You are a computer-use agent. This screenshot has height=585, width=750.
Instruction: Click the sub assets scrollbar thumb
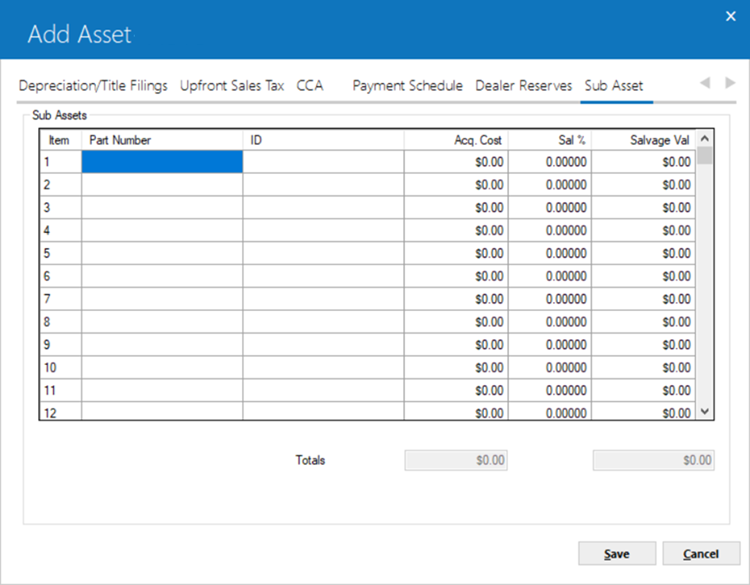(x=705, y=155)
